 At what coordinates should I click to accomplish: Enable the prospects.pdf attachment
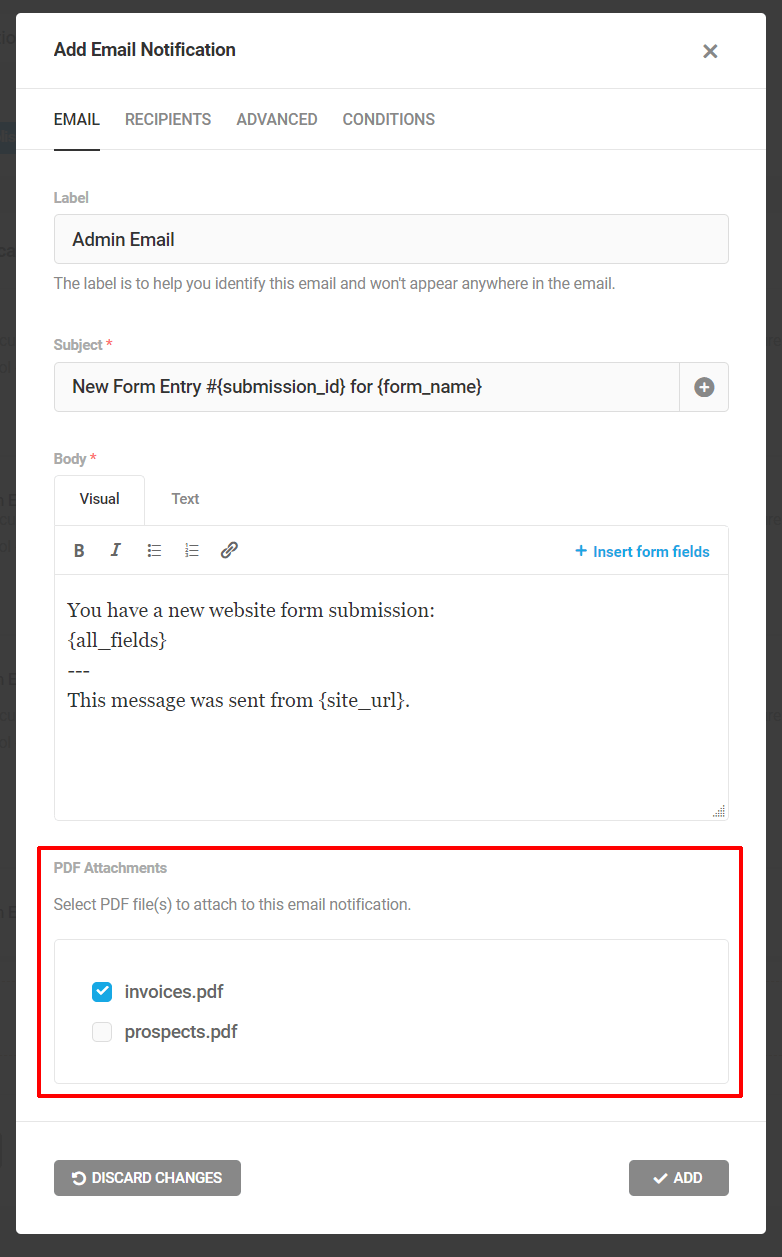[101, 1031]
